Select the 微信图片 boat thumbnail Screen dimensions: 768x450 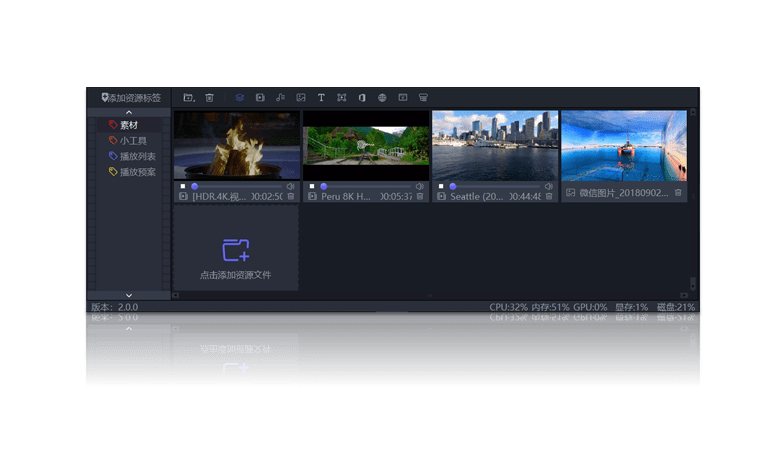click(624, 146)
